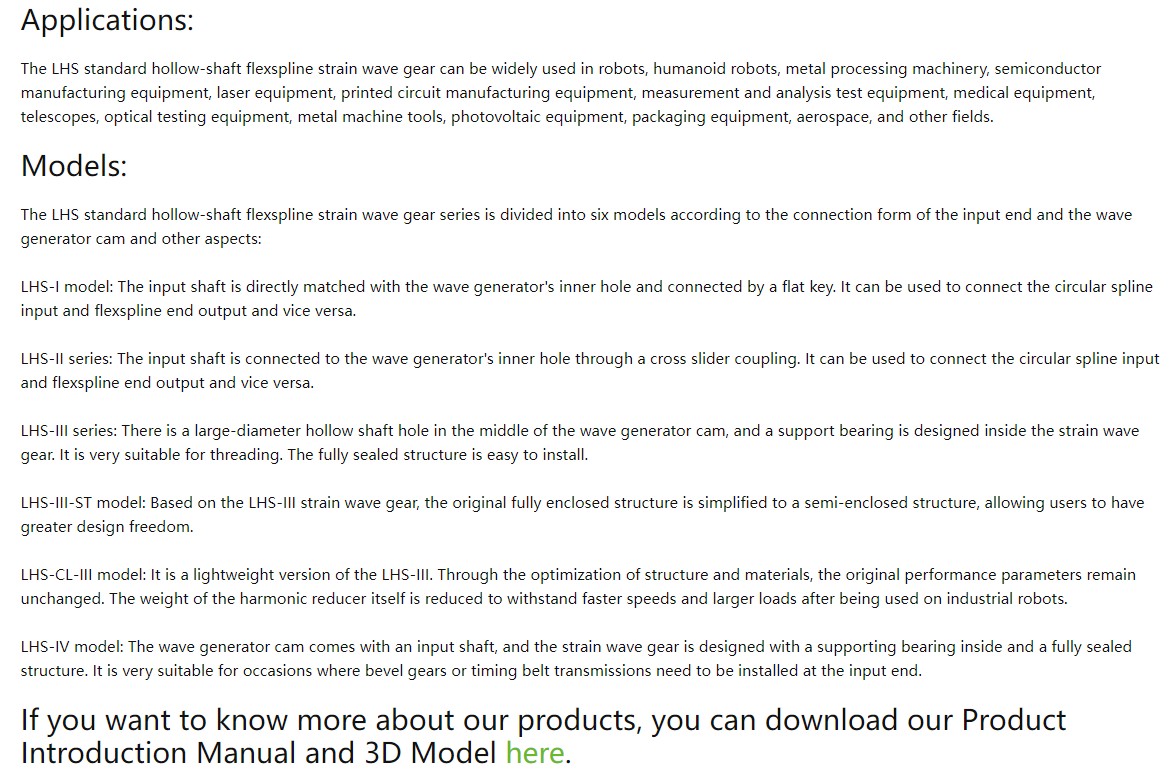Click the "LHS-I model" label text
Viewport: 1170px width, 770px height.
pos(66,286)
